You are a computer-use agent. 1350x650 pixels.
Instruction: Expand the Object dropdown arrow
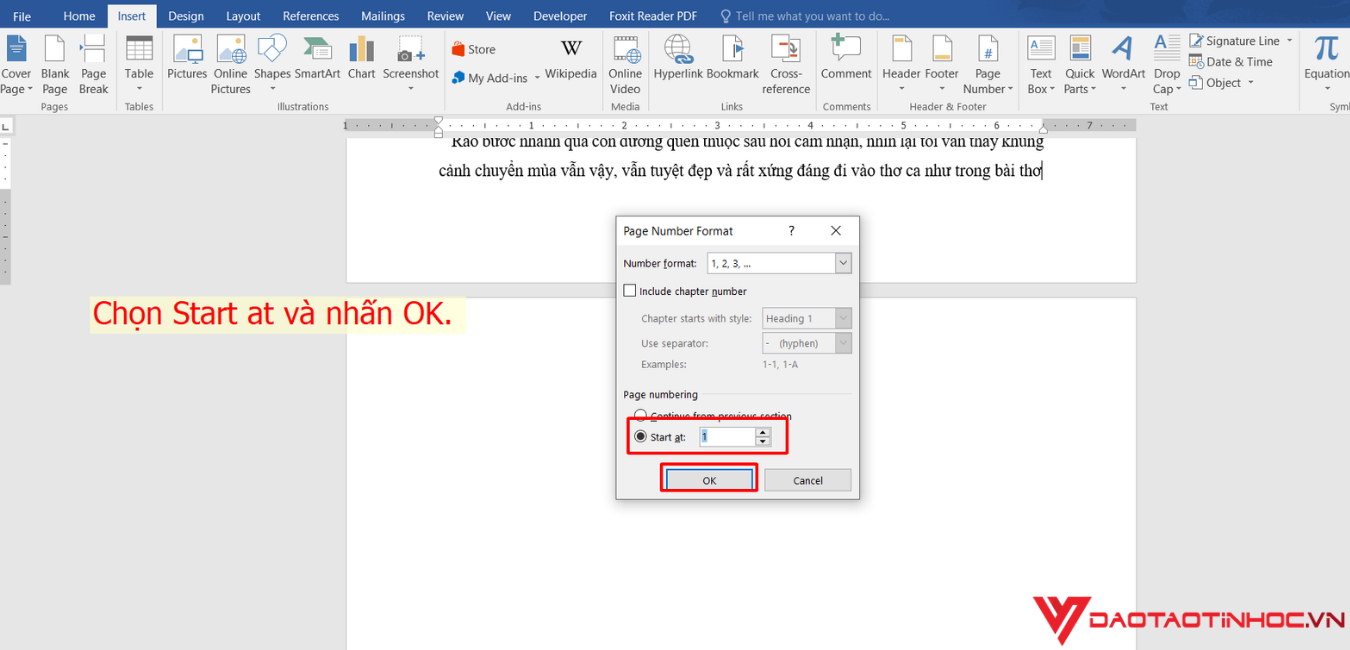1250,83
